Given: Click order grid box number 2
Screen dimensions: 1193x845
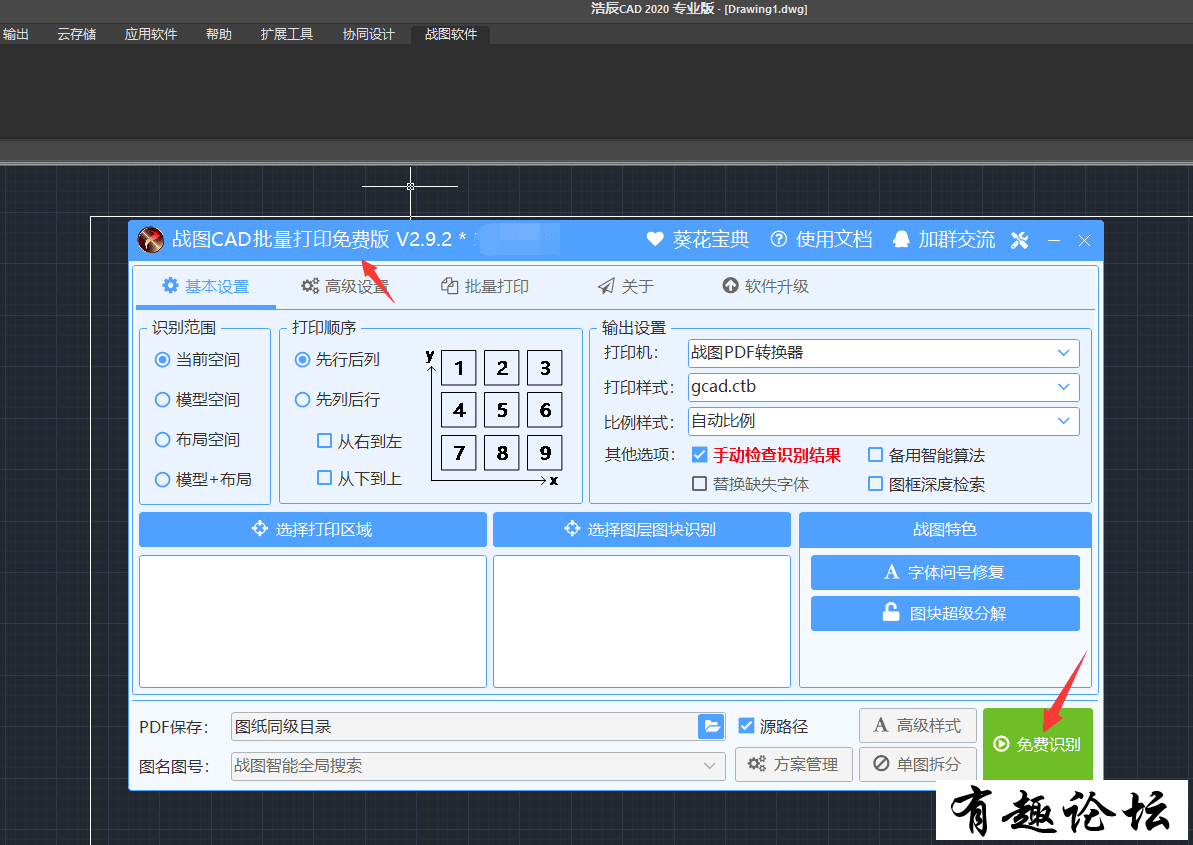Looking at the screenshot, I should (502, 368).
